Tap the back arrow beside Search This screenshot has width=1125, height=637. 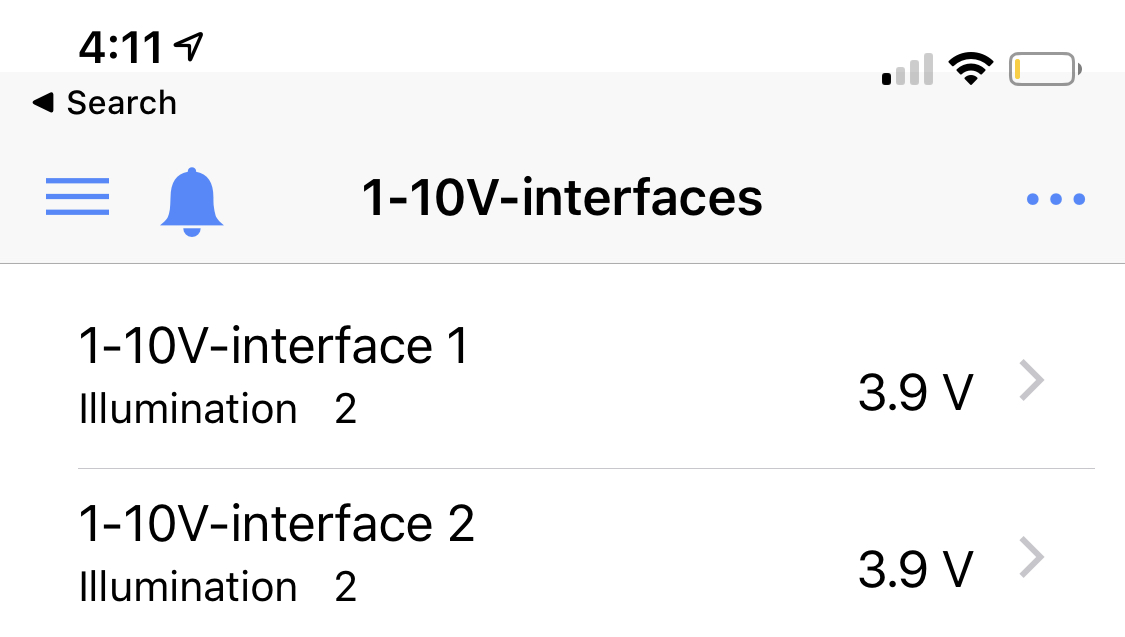pos(43,102)
